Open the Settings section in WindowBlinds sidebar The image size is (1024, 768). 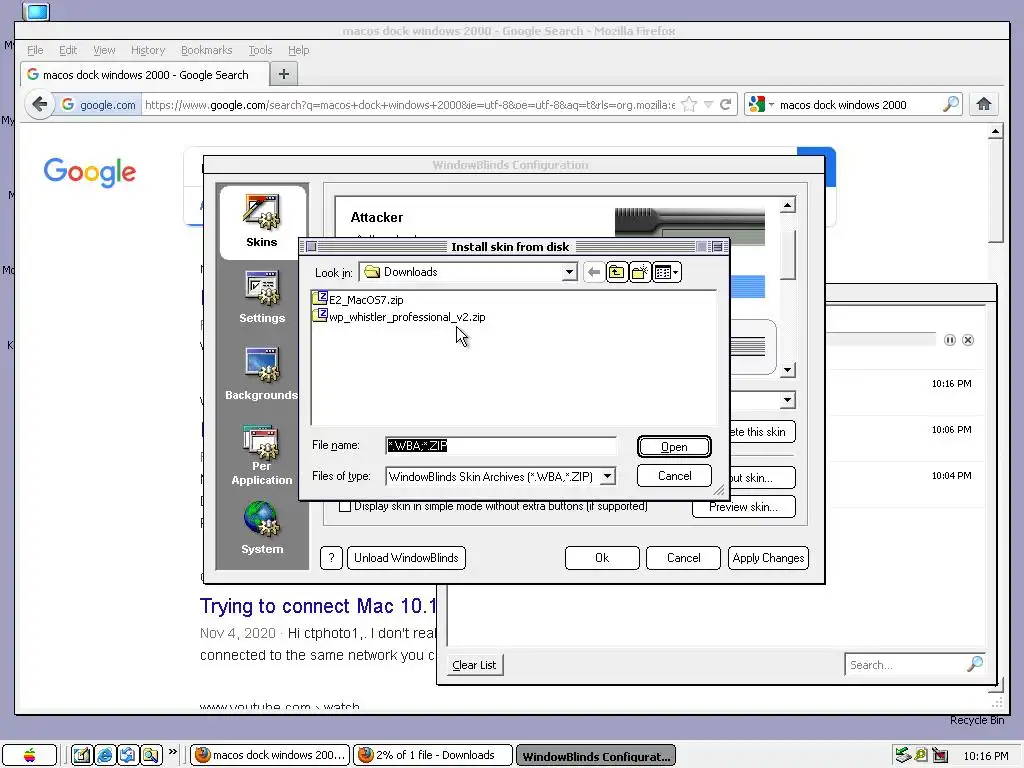click(x=262, y=298)
